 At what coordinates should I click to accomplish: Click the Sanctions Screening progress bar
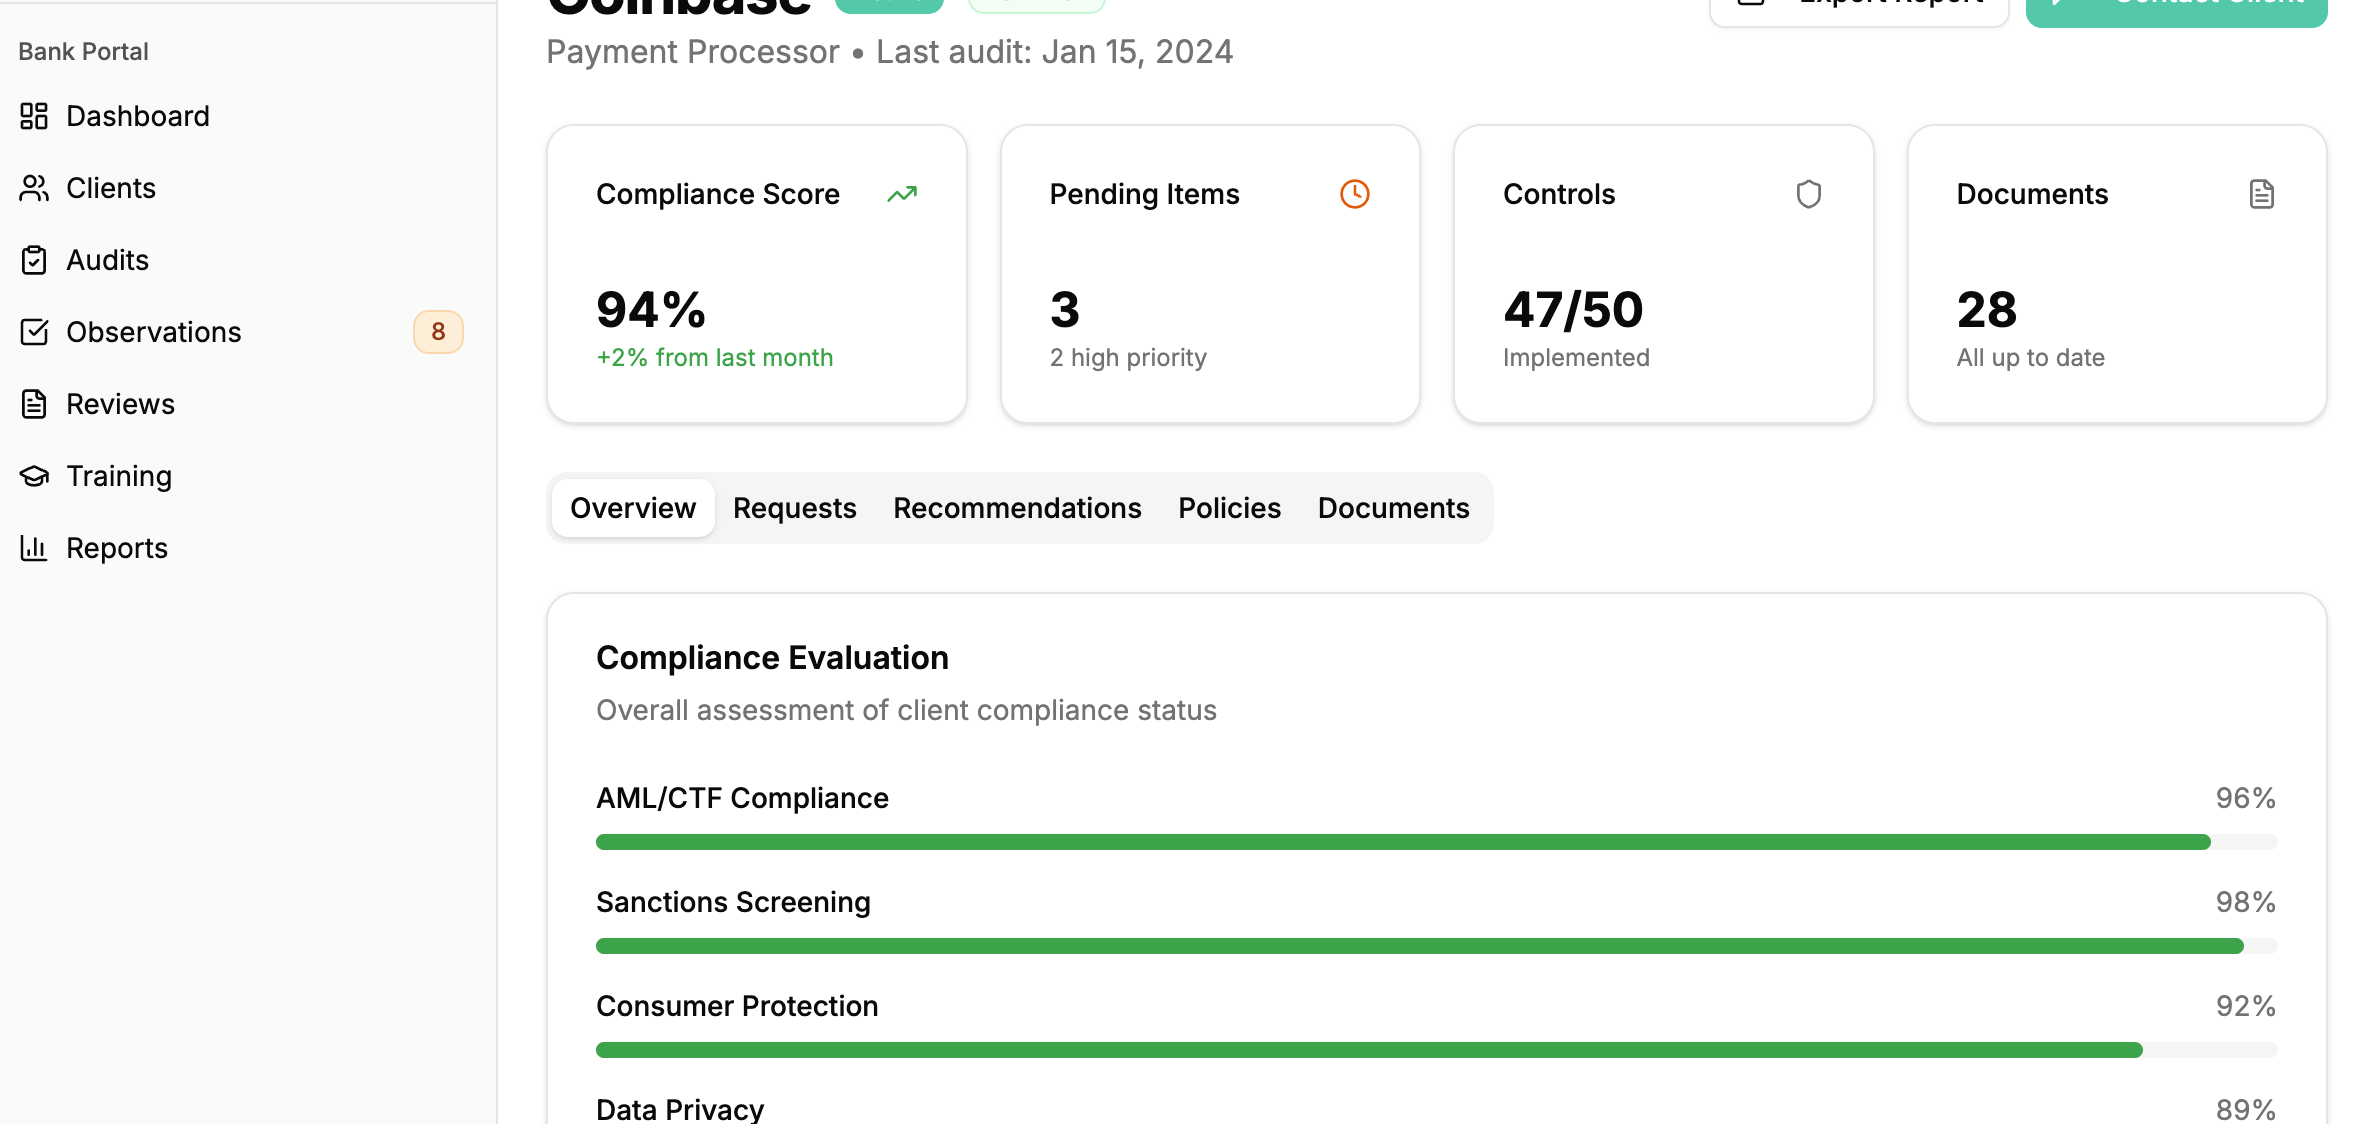point(1436,946)
